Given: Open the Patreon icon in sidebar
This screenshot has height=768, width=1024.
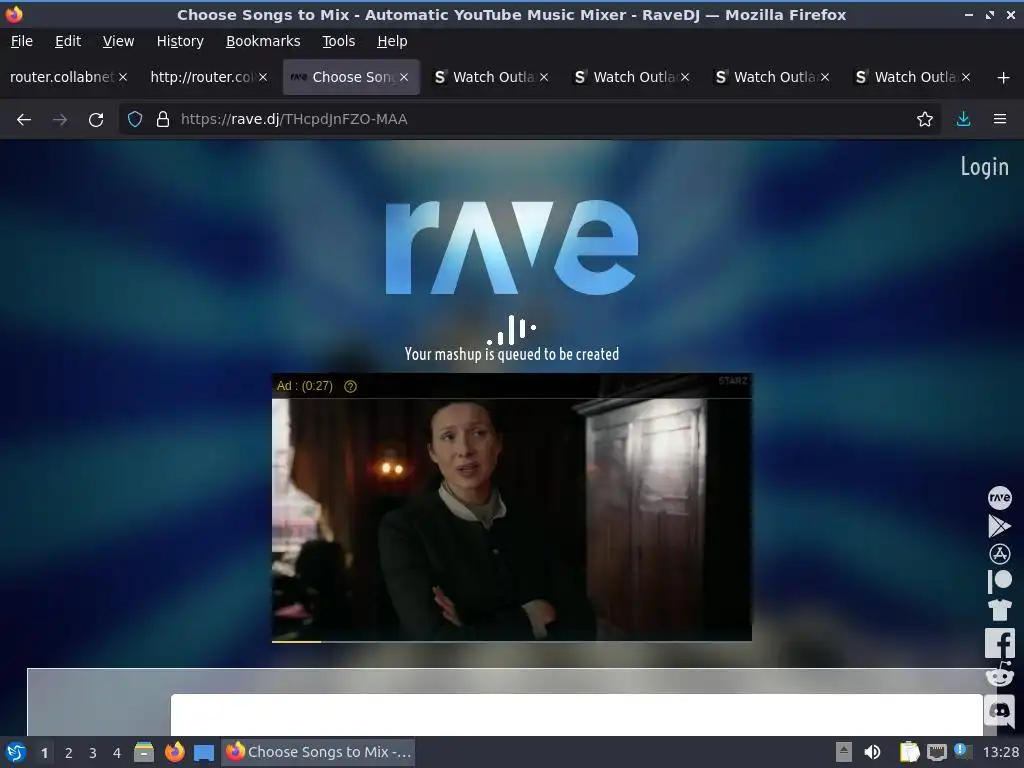Looking at the screenshot, I should [x=999, y=581].
